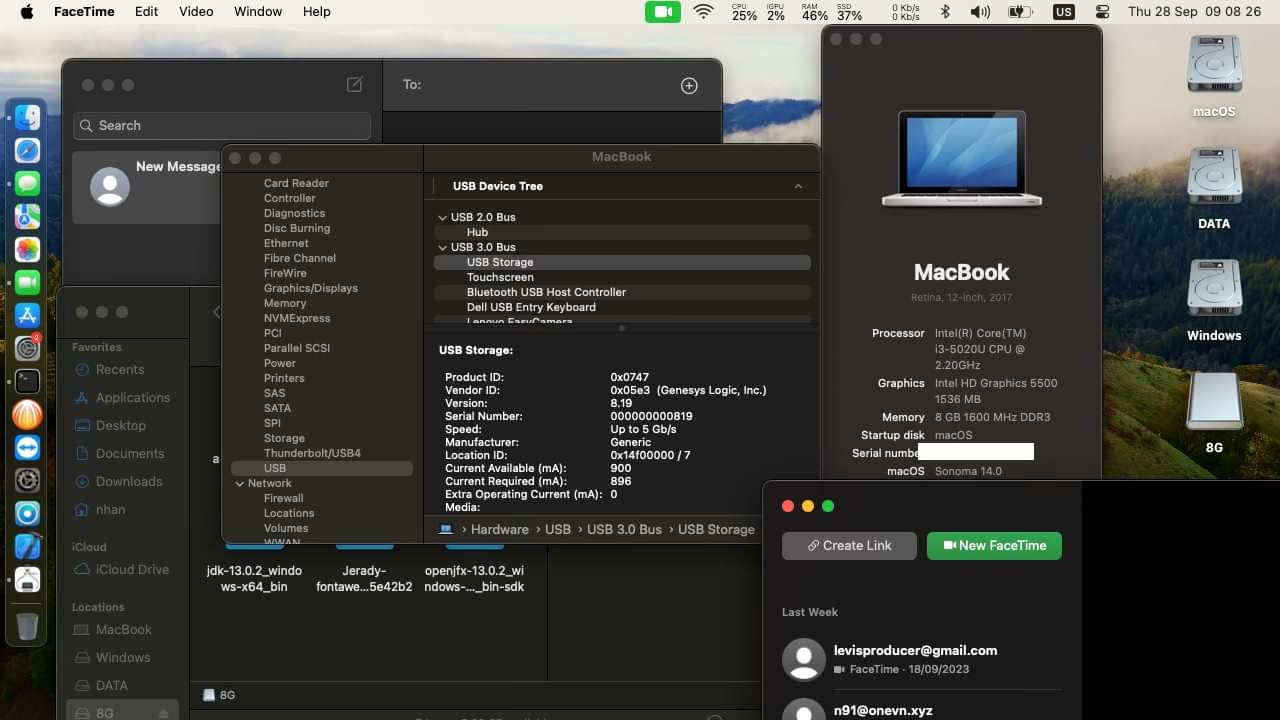Click the New FaceTime button
Viewport: 1280px width, 720px height.
click(994, 545)
